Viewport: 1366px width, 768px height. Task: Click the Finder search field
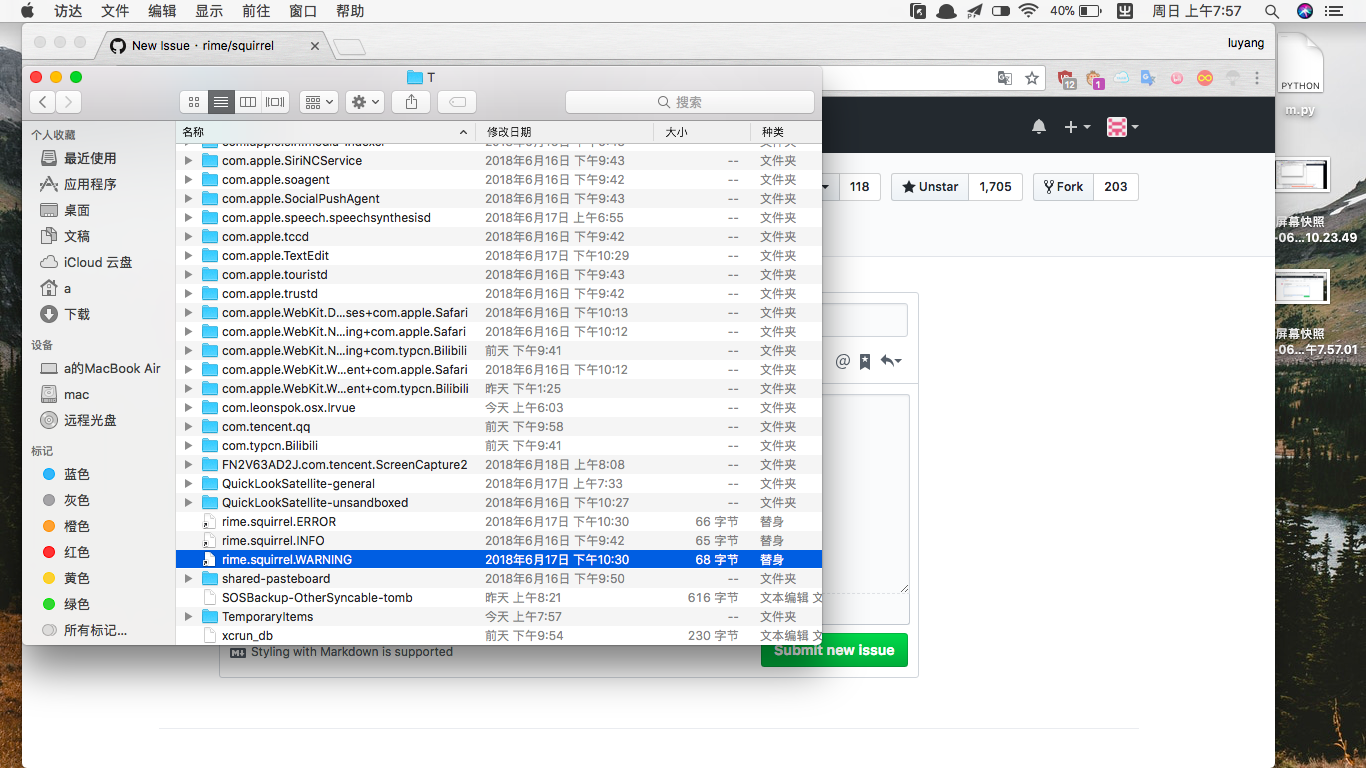point(690,102)
